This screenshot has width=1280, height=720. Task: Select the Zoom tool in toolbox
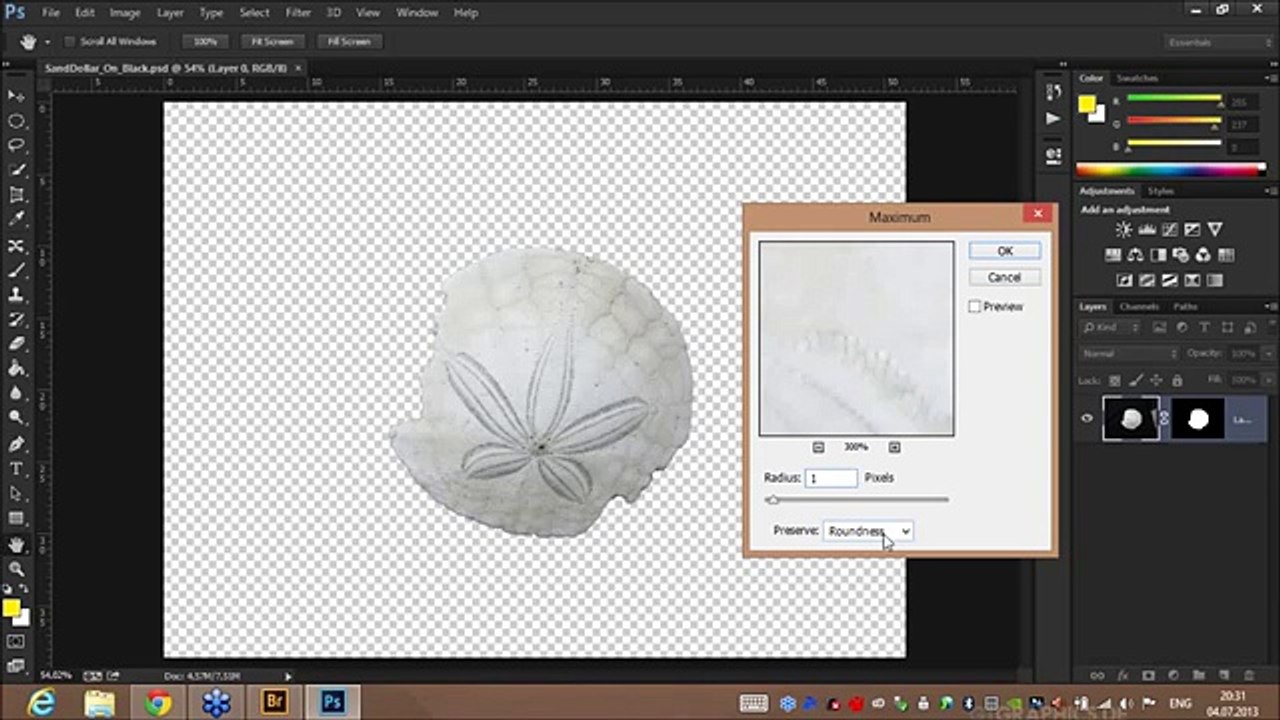(16, 569)
